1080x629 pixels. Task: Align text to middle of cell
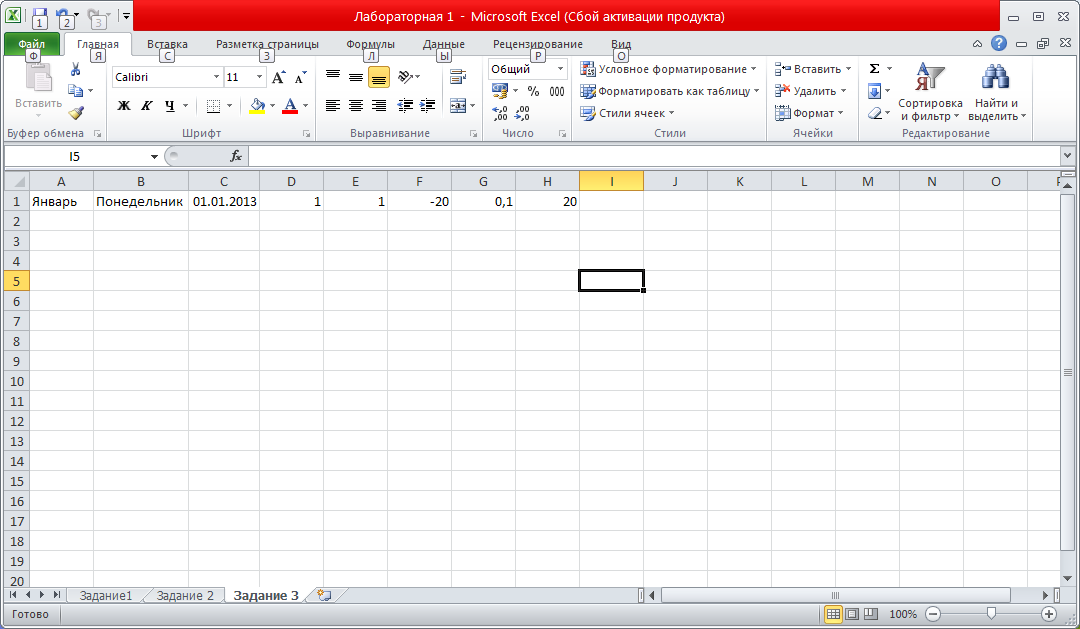click(355, 76)
